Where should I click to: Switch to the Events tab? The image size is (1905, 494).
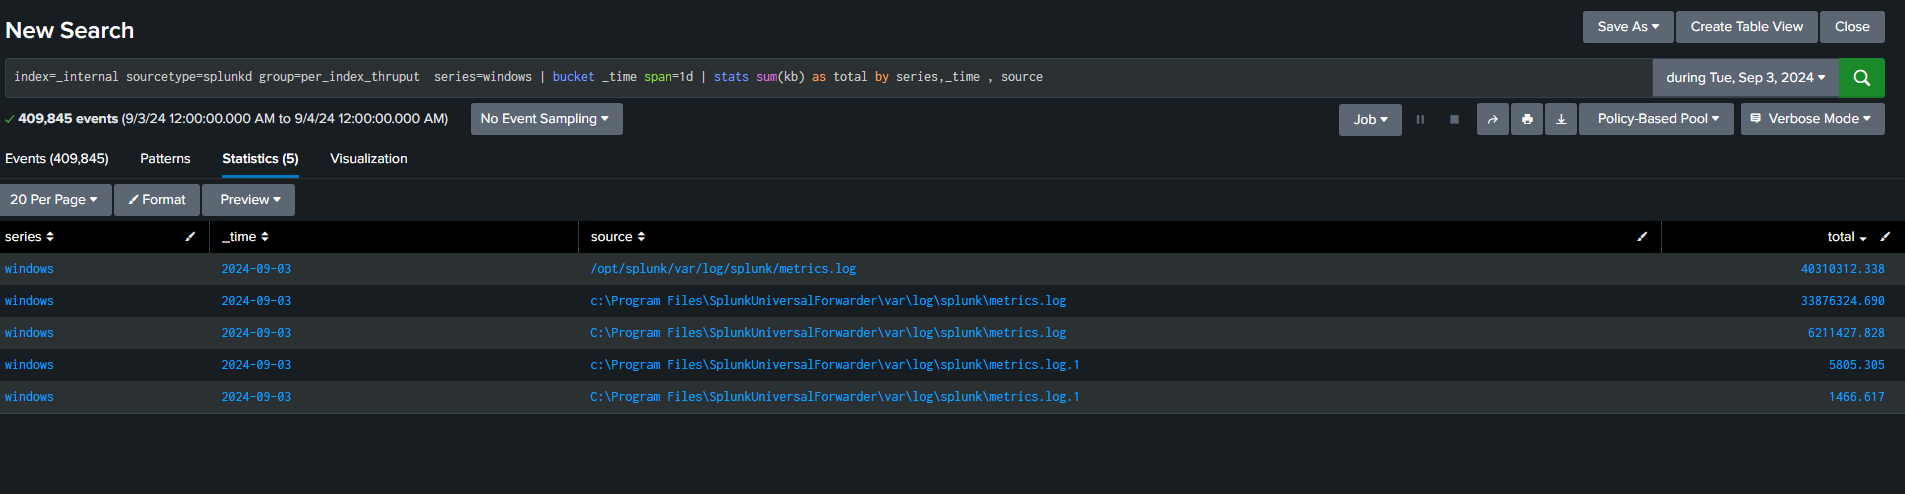[57, 159]
